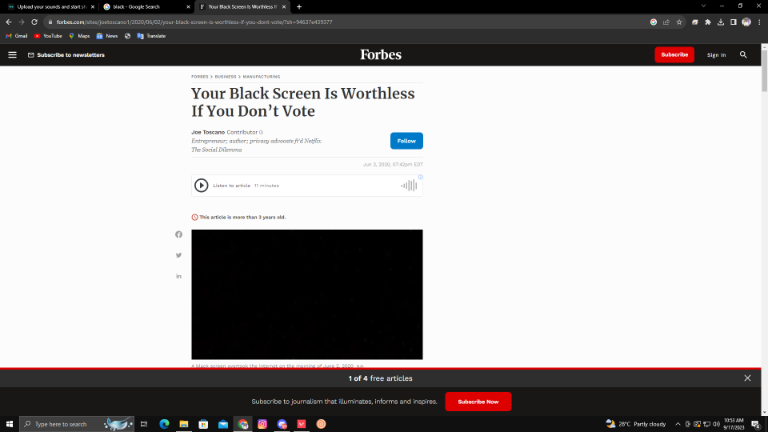Share article on Facebook
Screen dimensions: 768x432
[179, 235]
